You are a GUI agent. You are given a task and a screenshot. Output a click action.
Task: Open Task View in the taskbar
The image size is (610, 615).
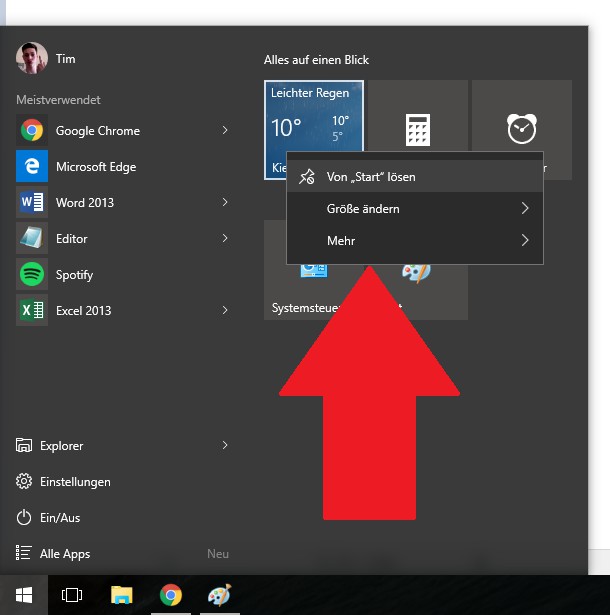point(72,595)
